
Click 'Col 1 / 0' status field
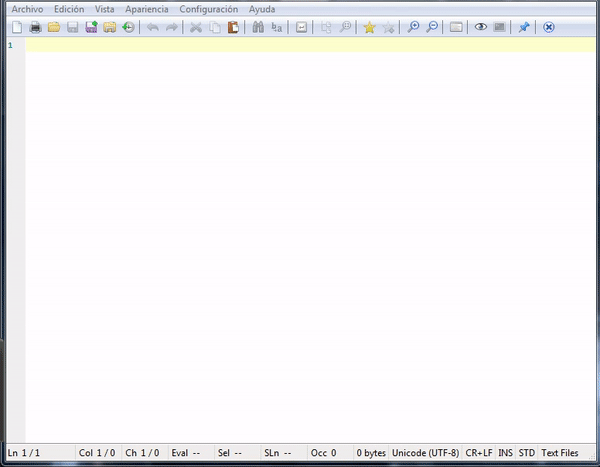pyautogui.click(x=98, y=453)
